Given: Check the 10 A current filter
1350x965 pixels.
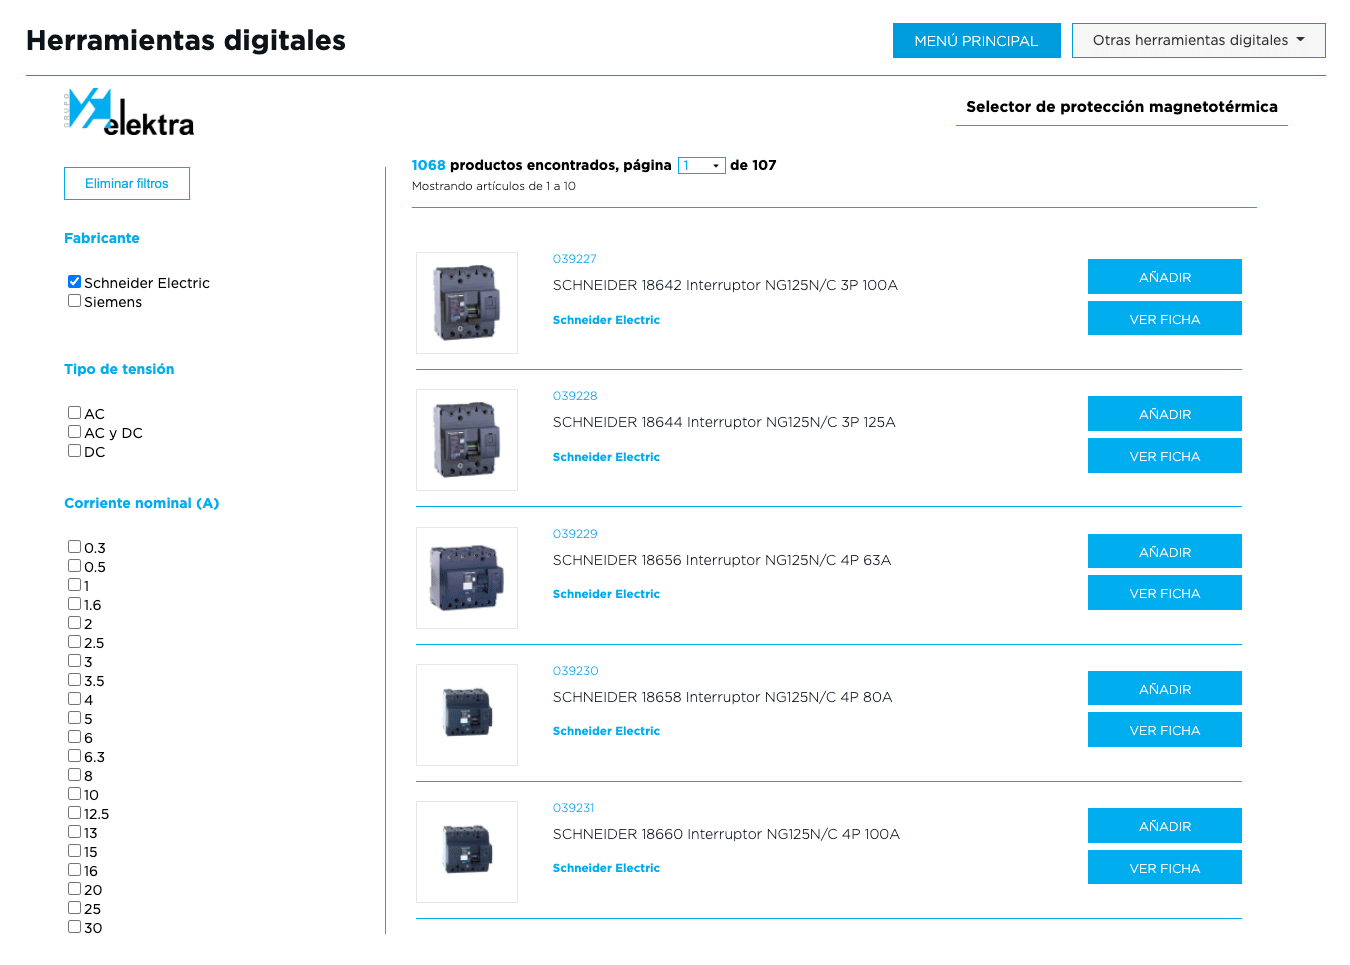Looking at the screenshot, I should click(74, 794).
